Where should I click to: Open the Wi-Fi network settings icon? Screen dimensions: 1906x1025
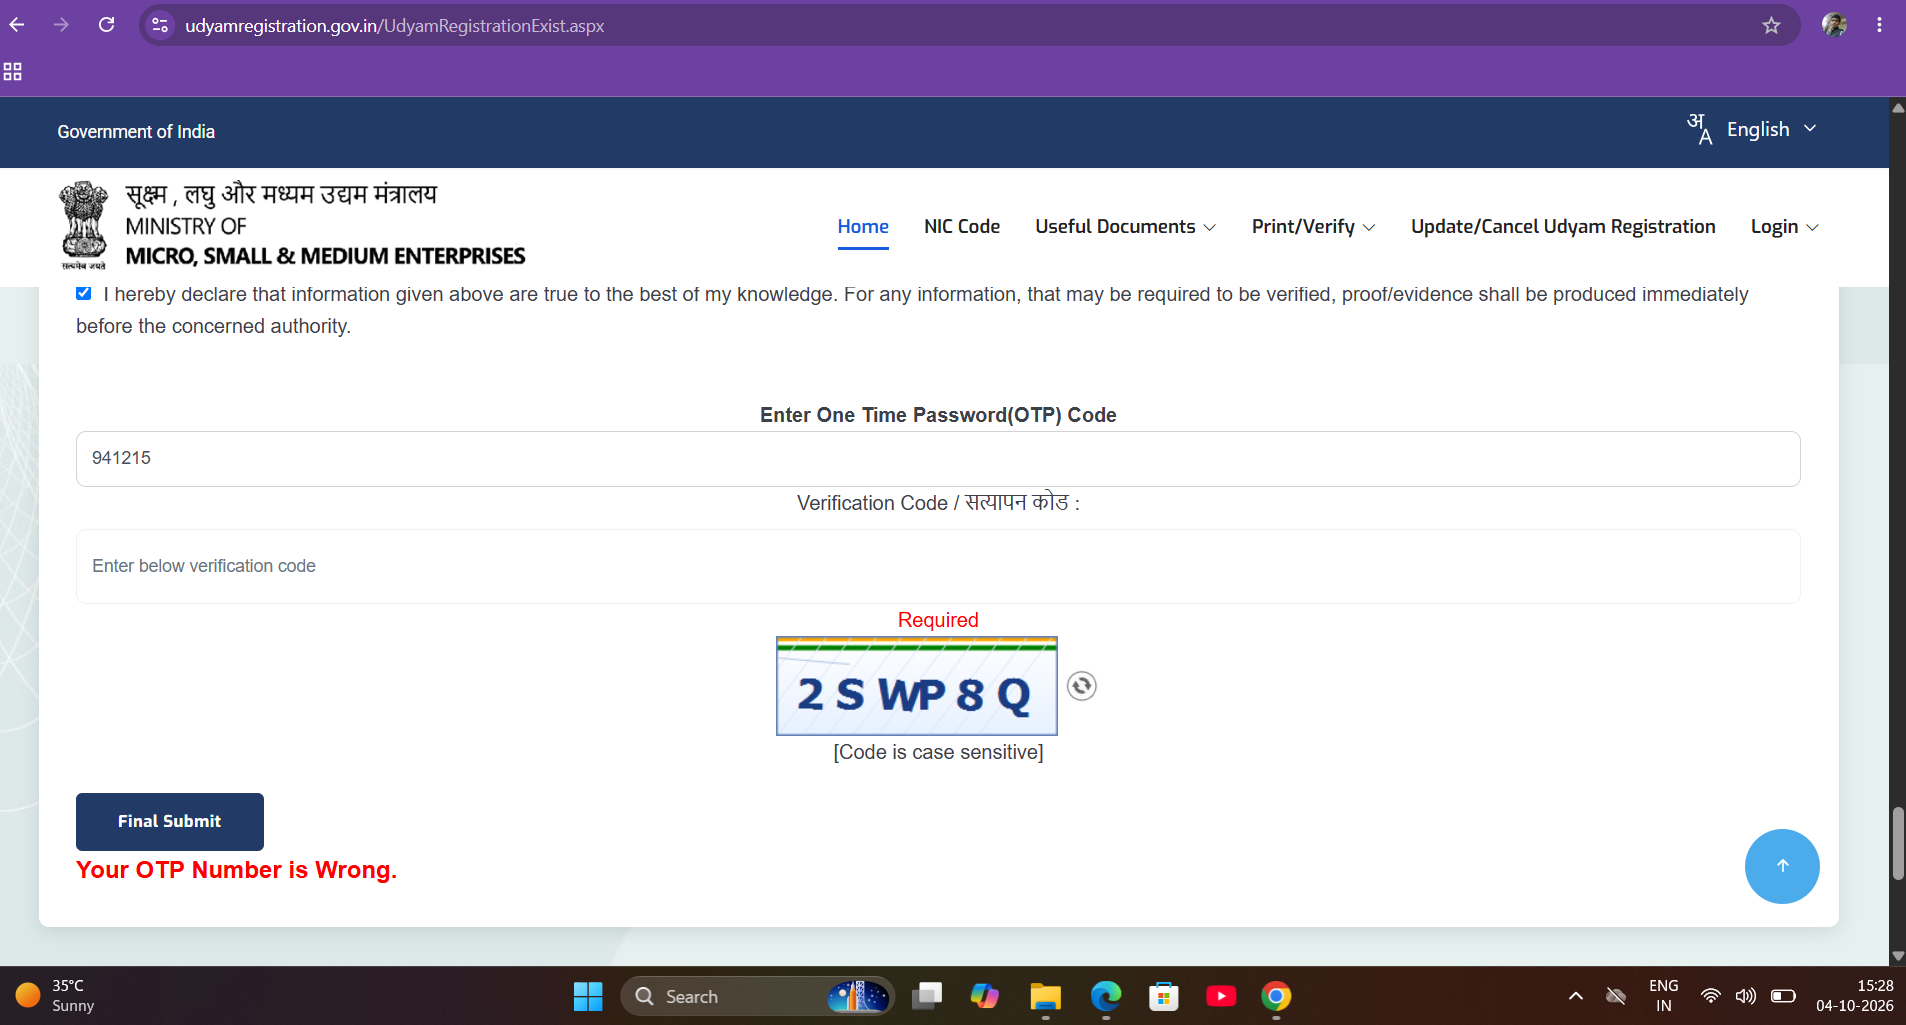(1711, 996)
